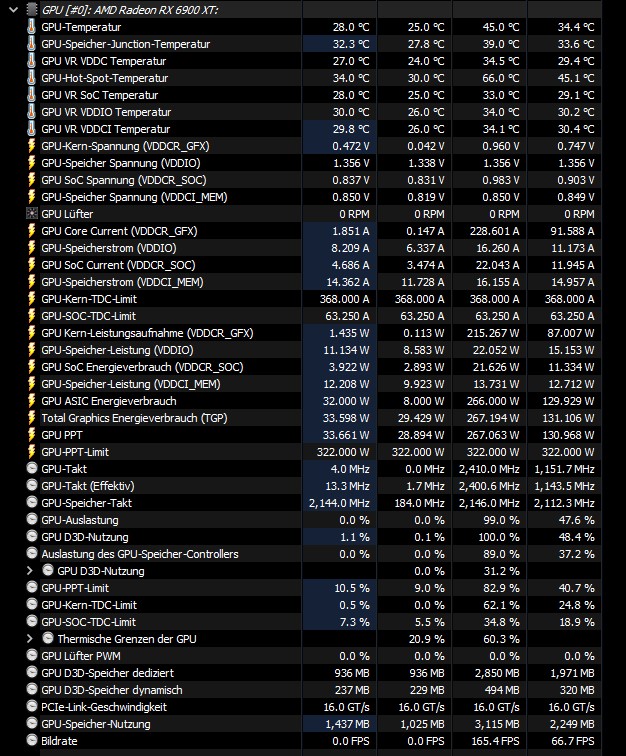Click the 2,410.0 MHz maximum GPU-Takt value
The width and height of the screenshot is (626, 756).
(489, 469)
